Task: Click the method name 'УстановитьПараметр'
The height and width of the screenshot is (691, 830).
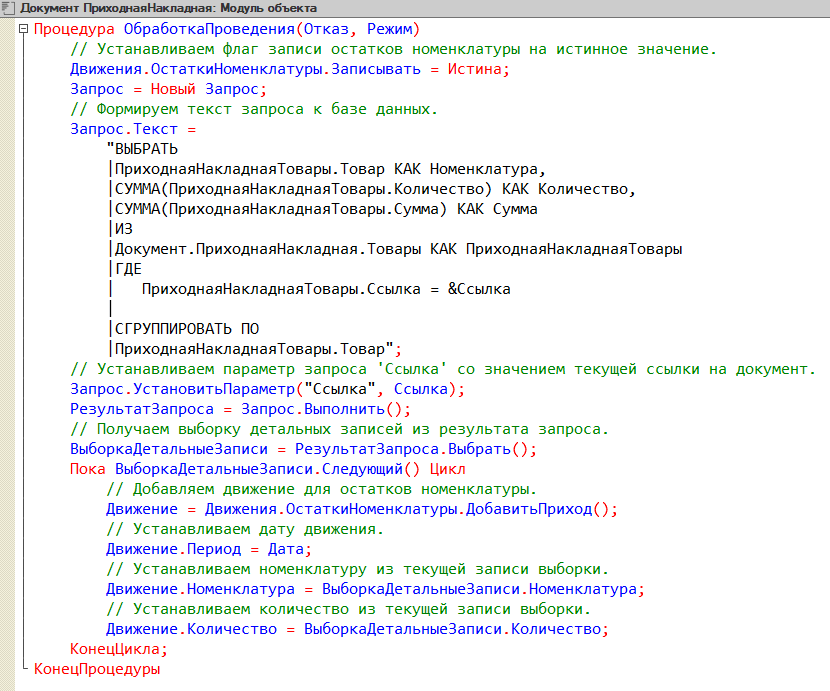Action: pos(214,389)
